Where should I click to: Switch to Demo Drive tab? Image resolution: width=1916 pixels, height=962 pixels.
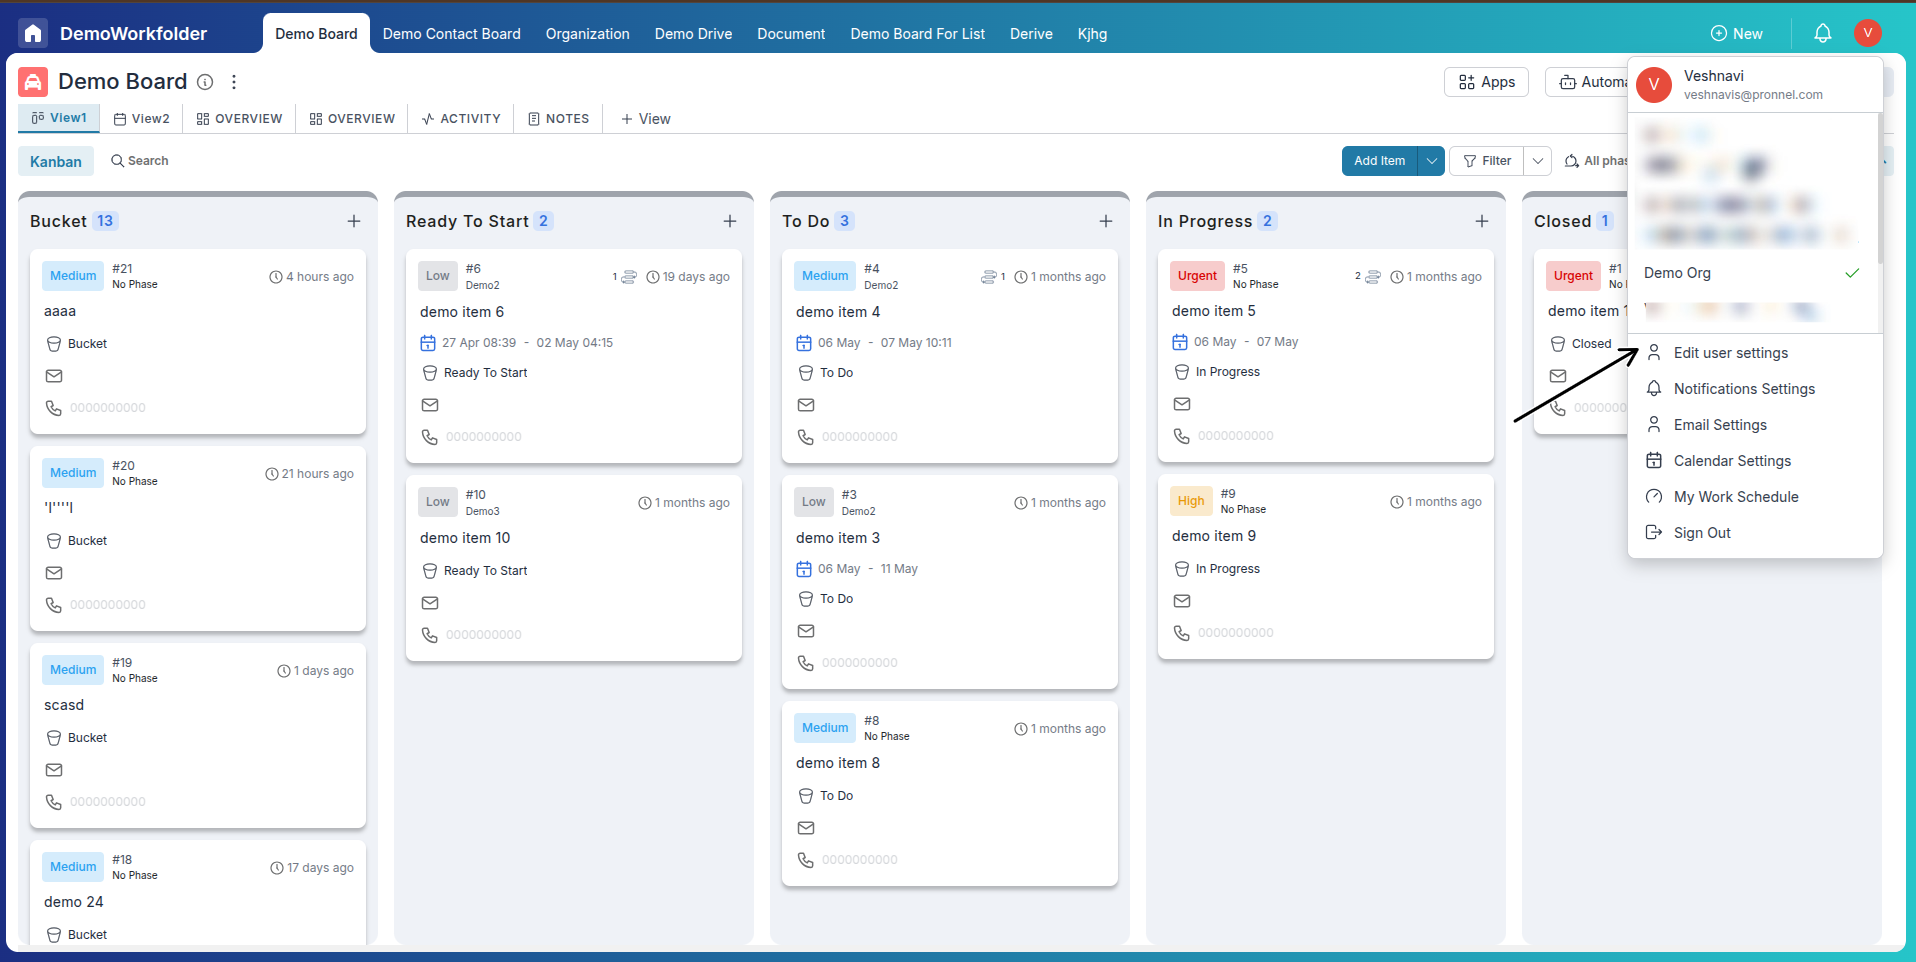(693, 34)
